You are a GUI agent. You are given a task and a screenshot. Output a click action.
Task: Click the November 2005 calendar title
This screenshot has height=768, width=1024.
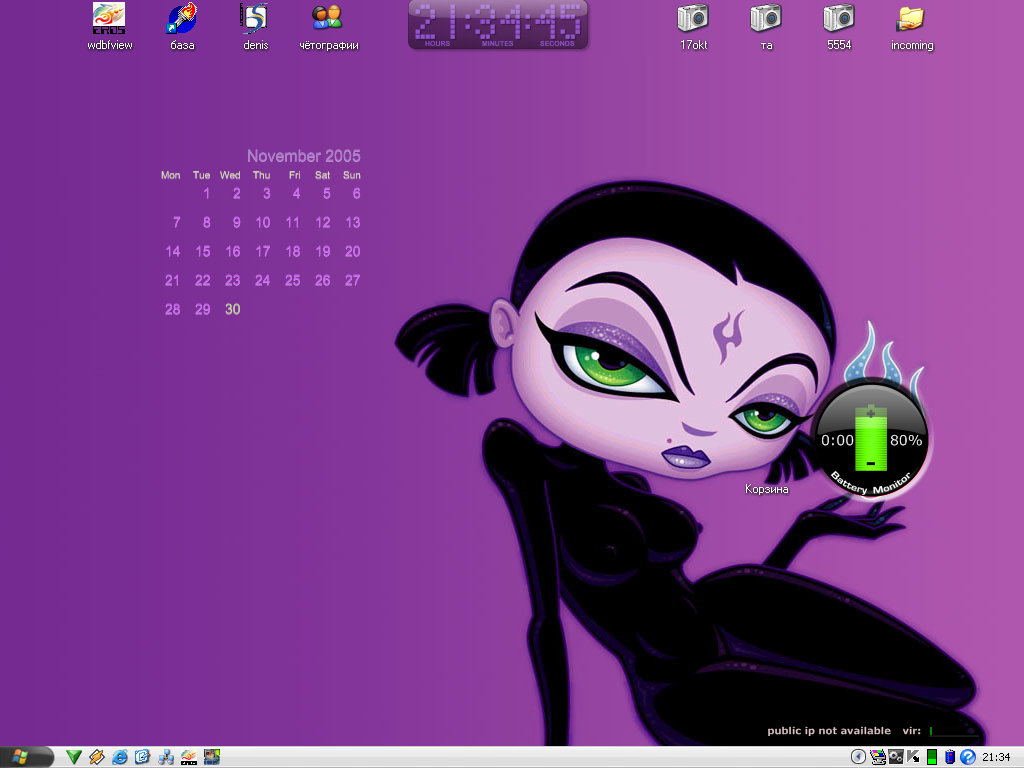pos(304,156)
